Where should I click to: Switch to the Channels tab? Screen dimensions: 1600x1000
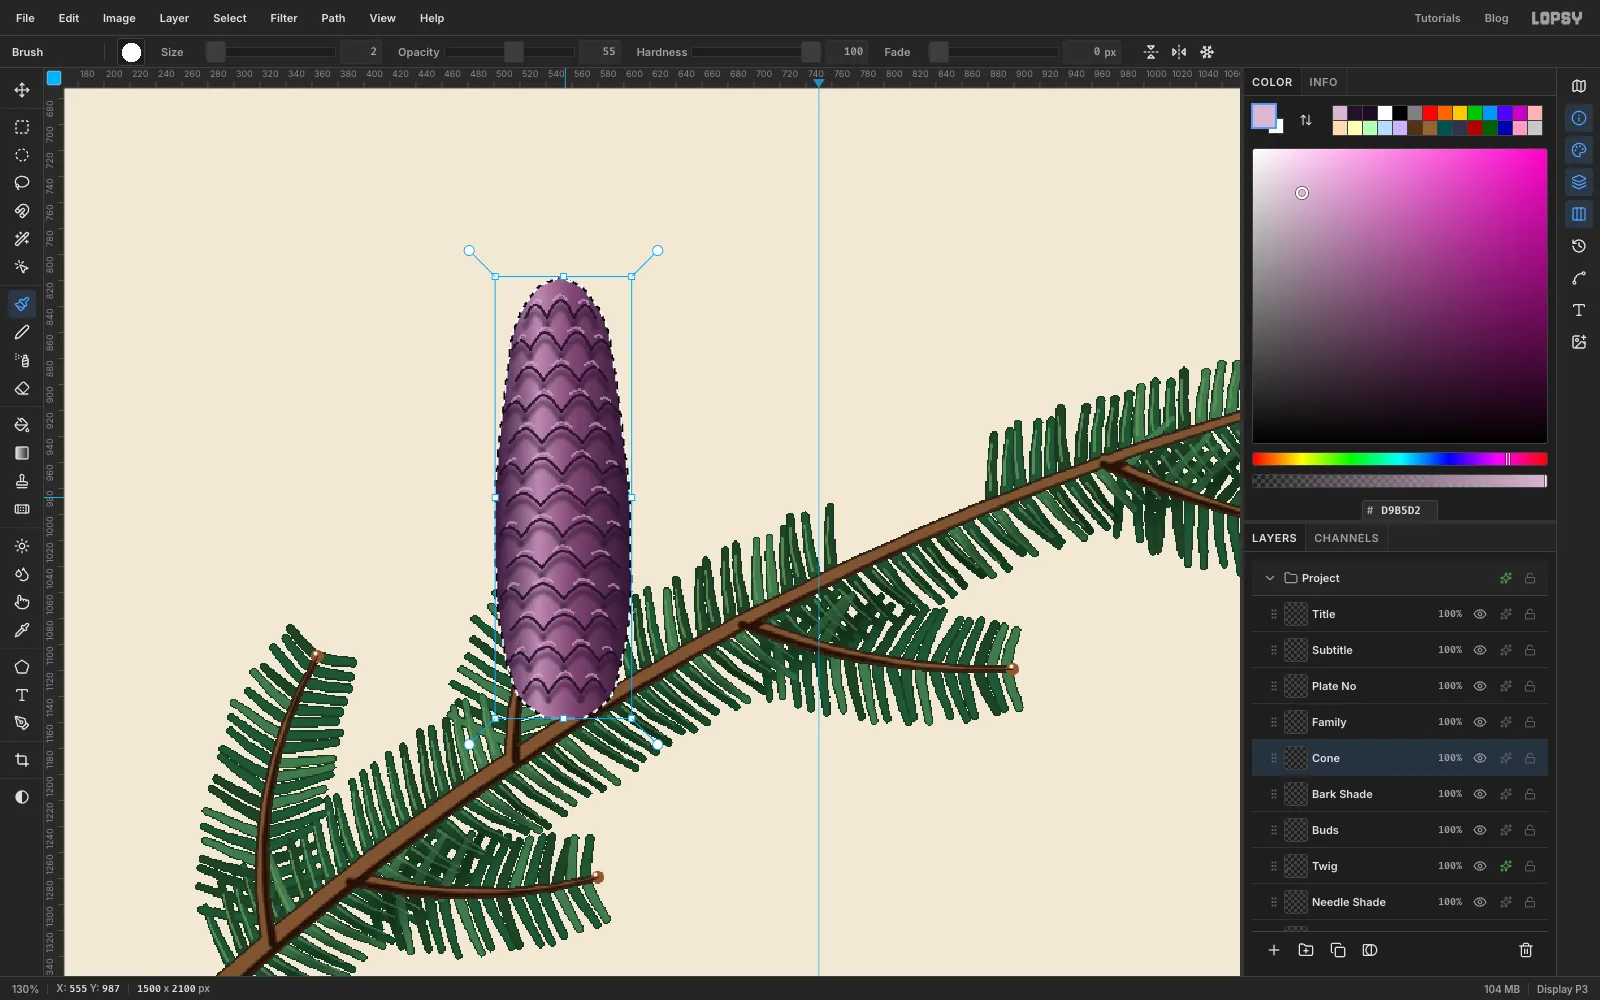(1346, 538)
